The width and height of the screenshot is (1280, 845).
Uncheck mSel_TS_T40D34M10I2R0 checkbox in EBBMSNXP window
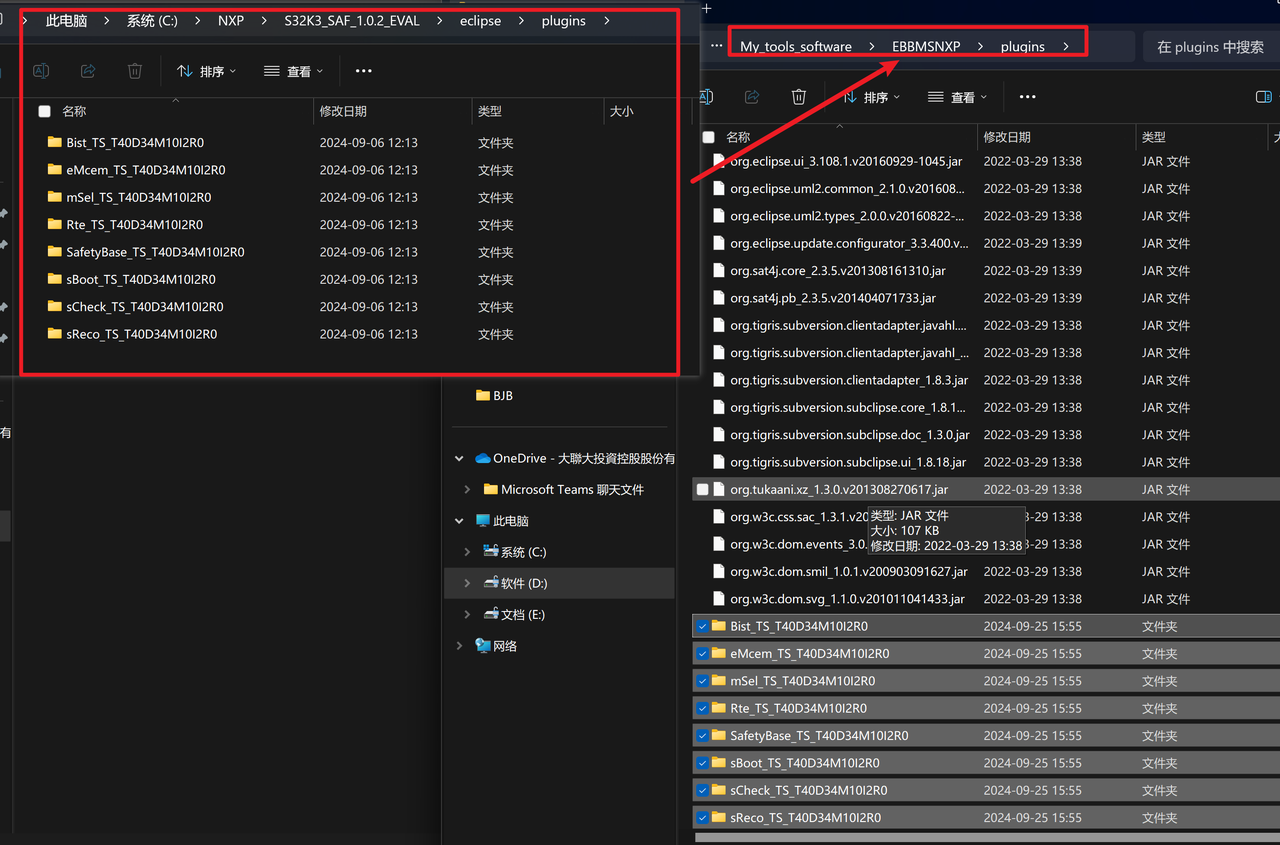[x=702, y=681]
